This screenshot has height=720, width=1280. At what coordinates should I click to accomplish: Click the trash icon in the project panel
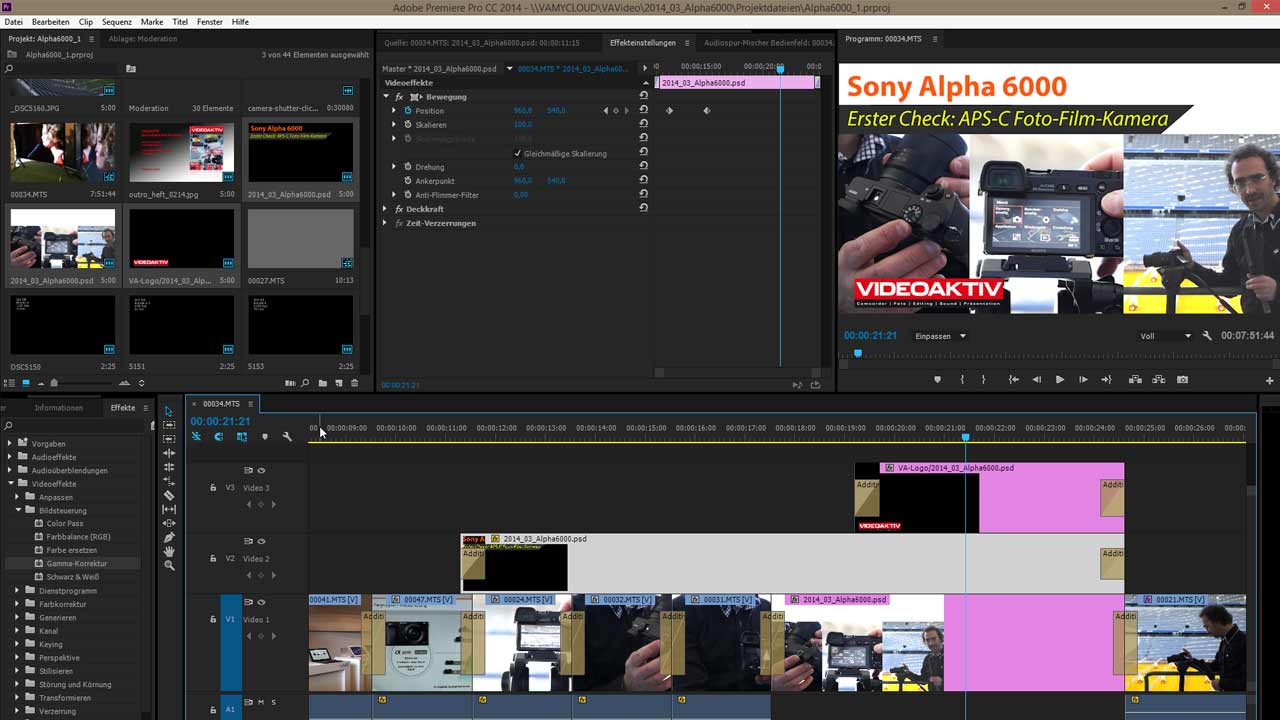tap(355, 383)
